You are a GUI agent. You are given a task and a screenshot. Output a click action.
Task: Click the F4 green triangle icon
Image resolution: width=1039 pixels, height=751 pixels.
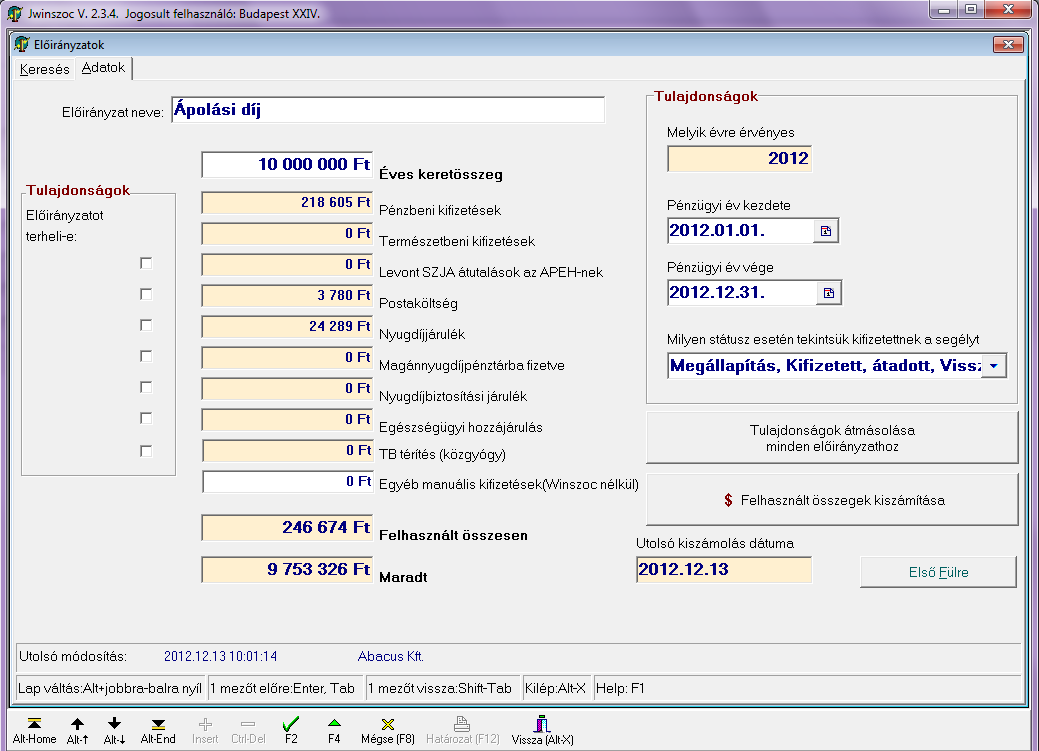334,722
